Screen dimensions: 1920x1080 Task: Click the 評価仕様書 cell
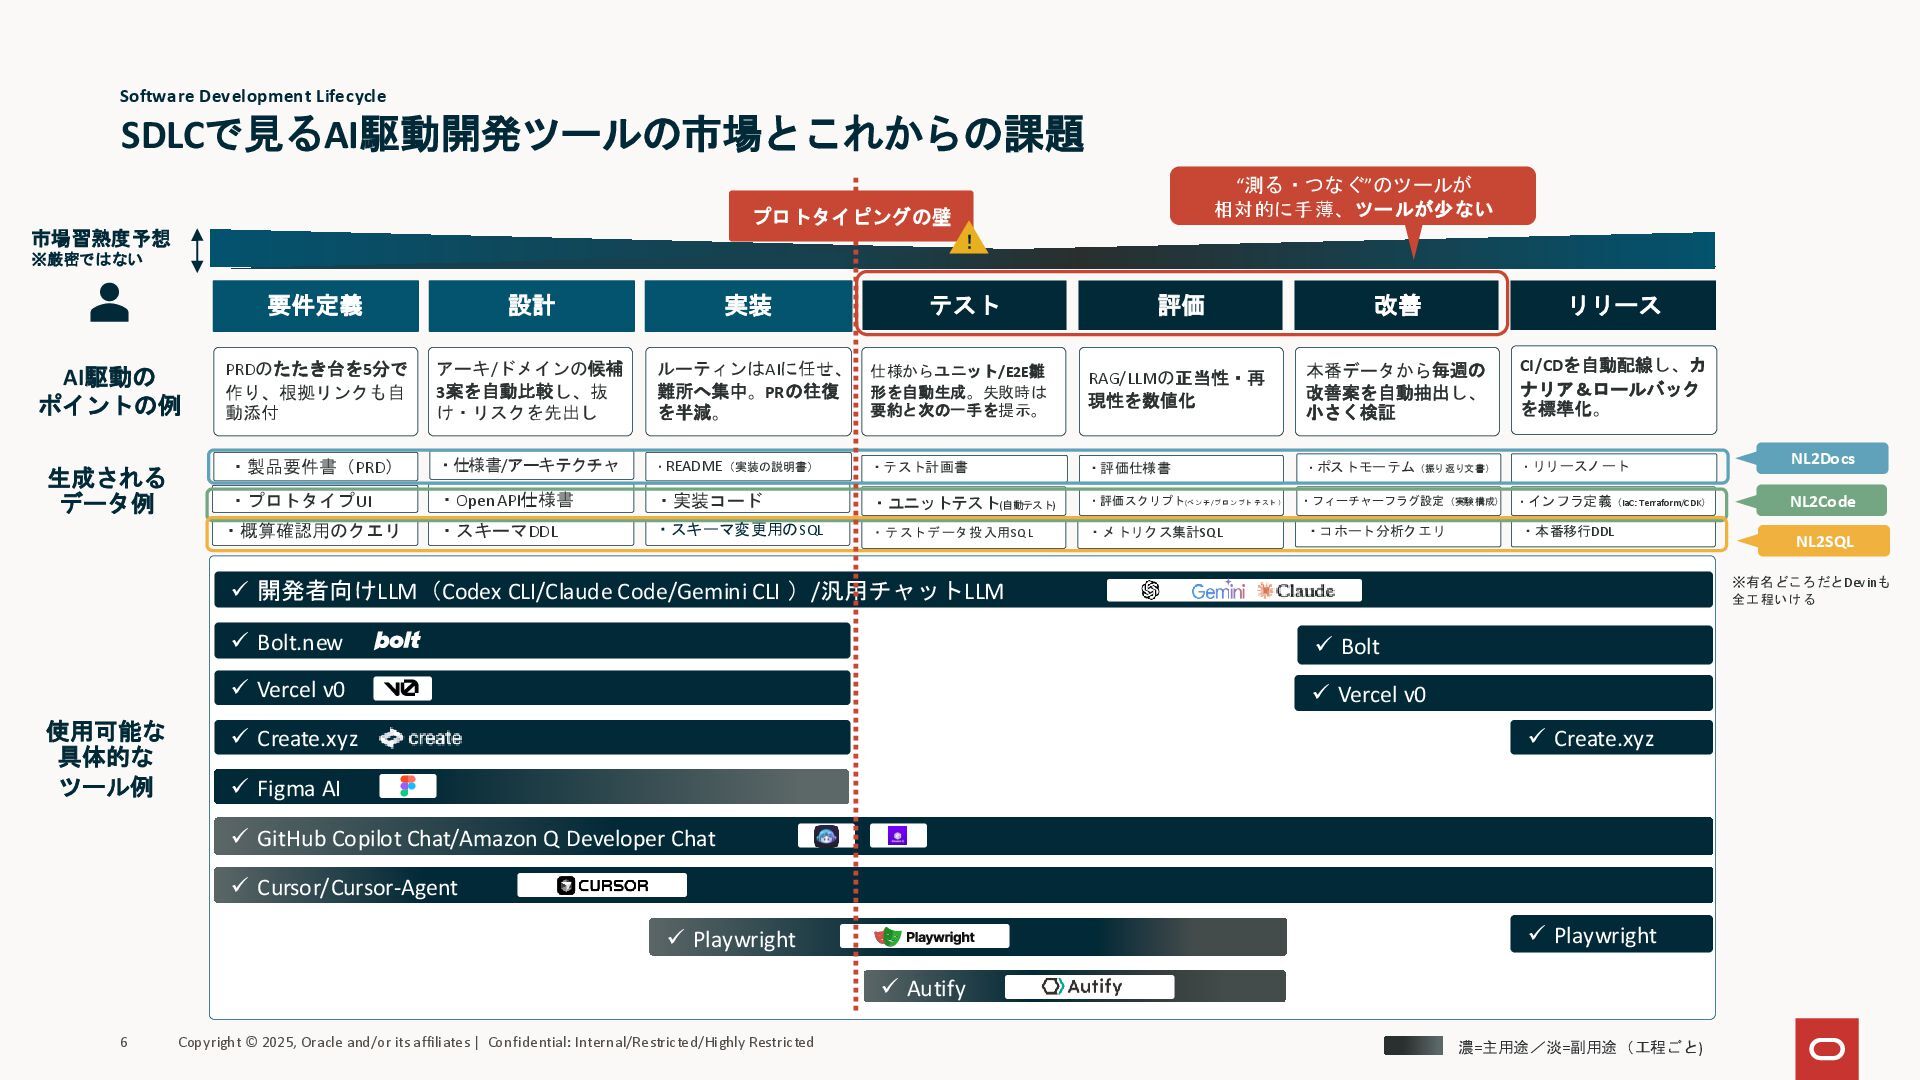(1181, 468)
